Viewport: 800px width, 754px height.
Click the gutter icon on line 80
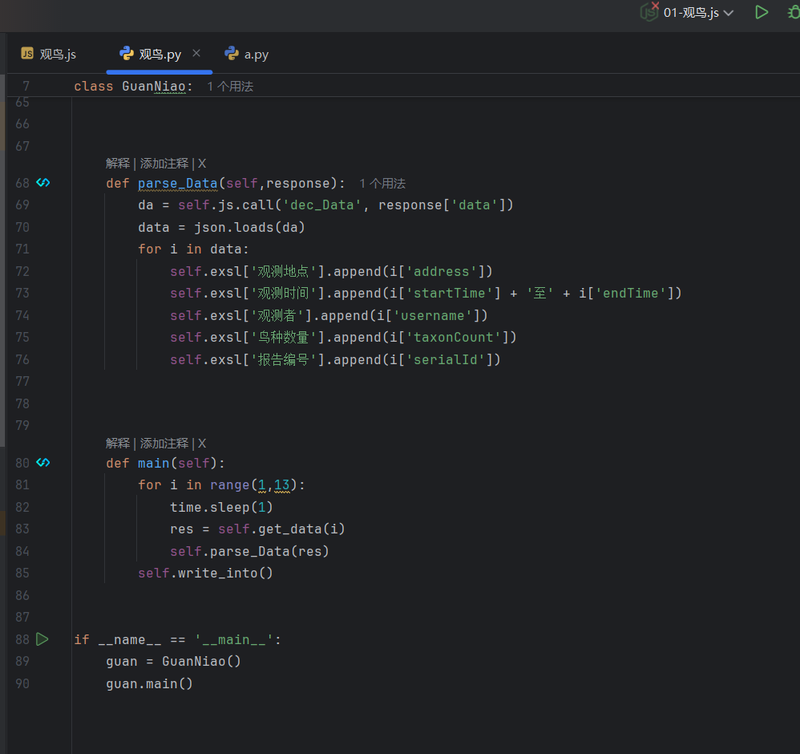pyautogui.click(x=43, y=462)
